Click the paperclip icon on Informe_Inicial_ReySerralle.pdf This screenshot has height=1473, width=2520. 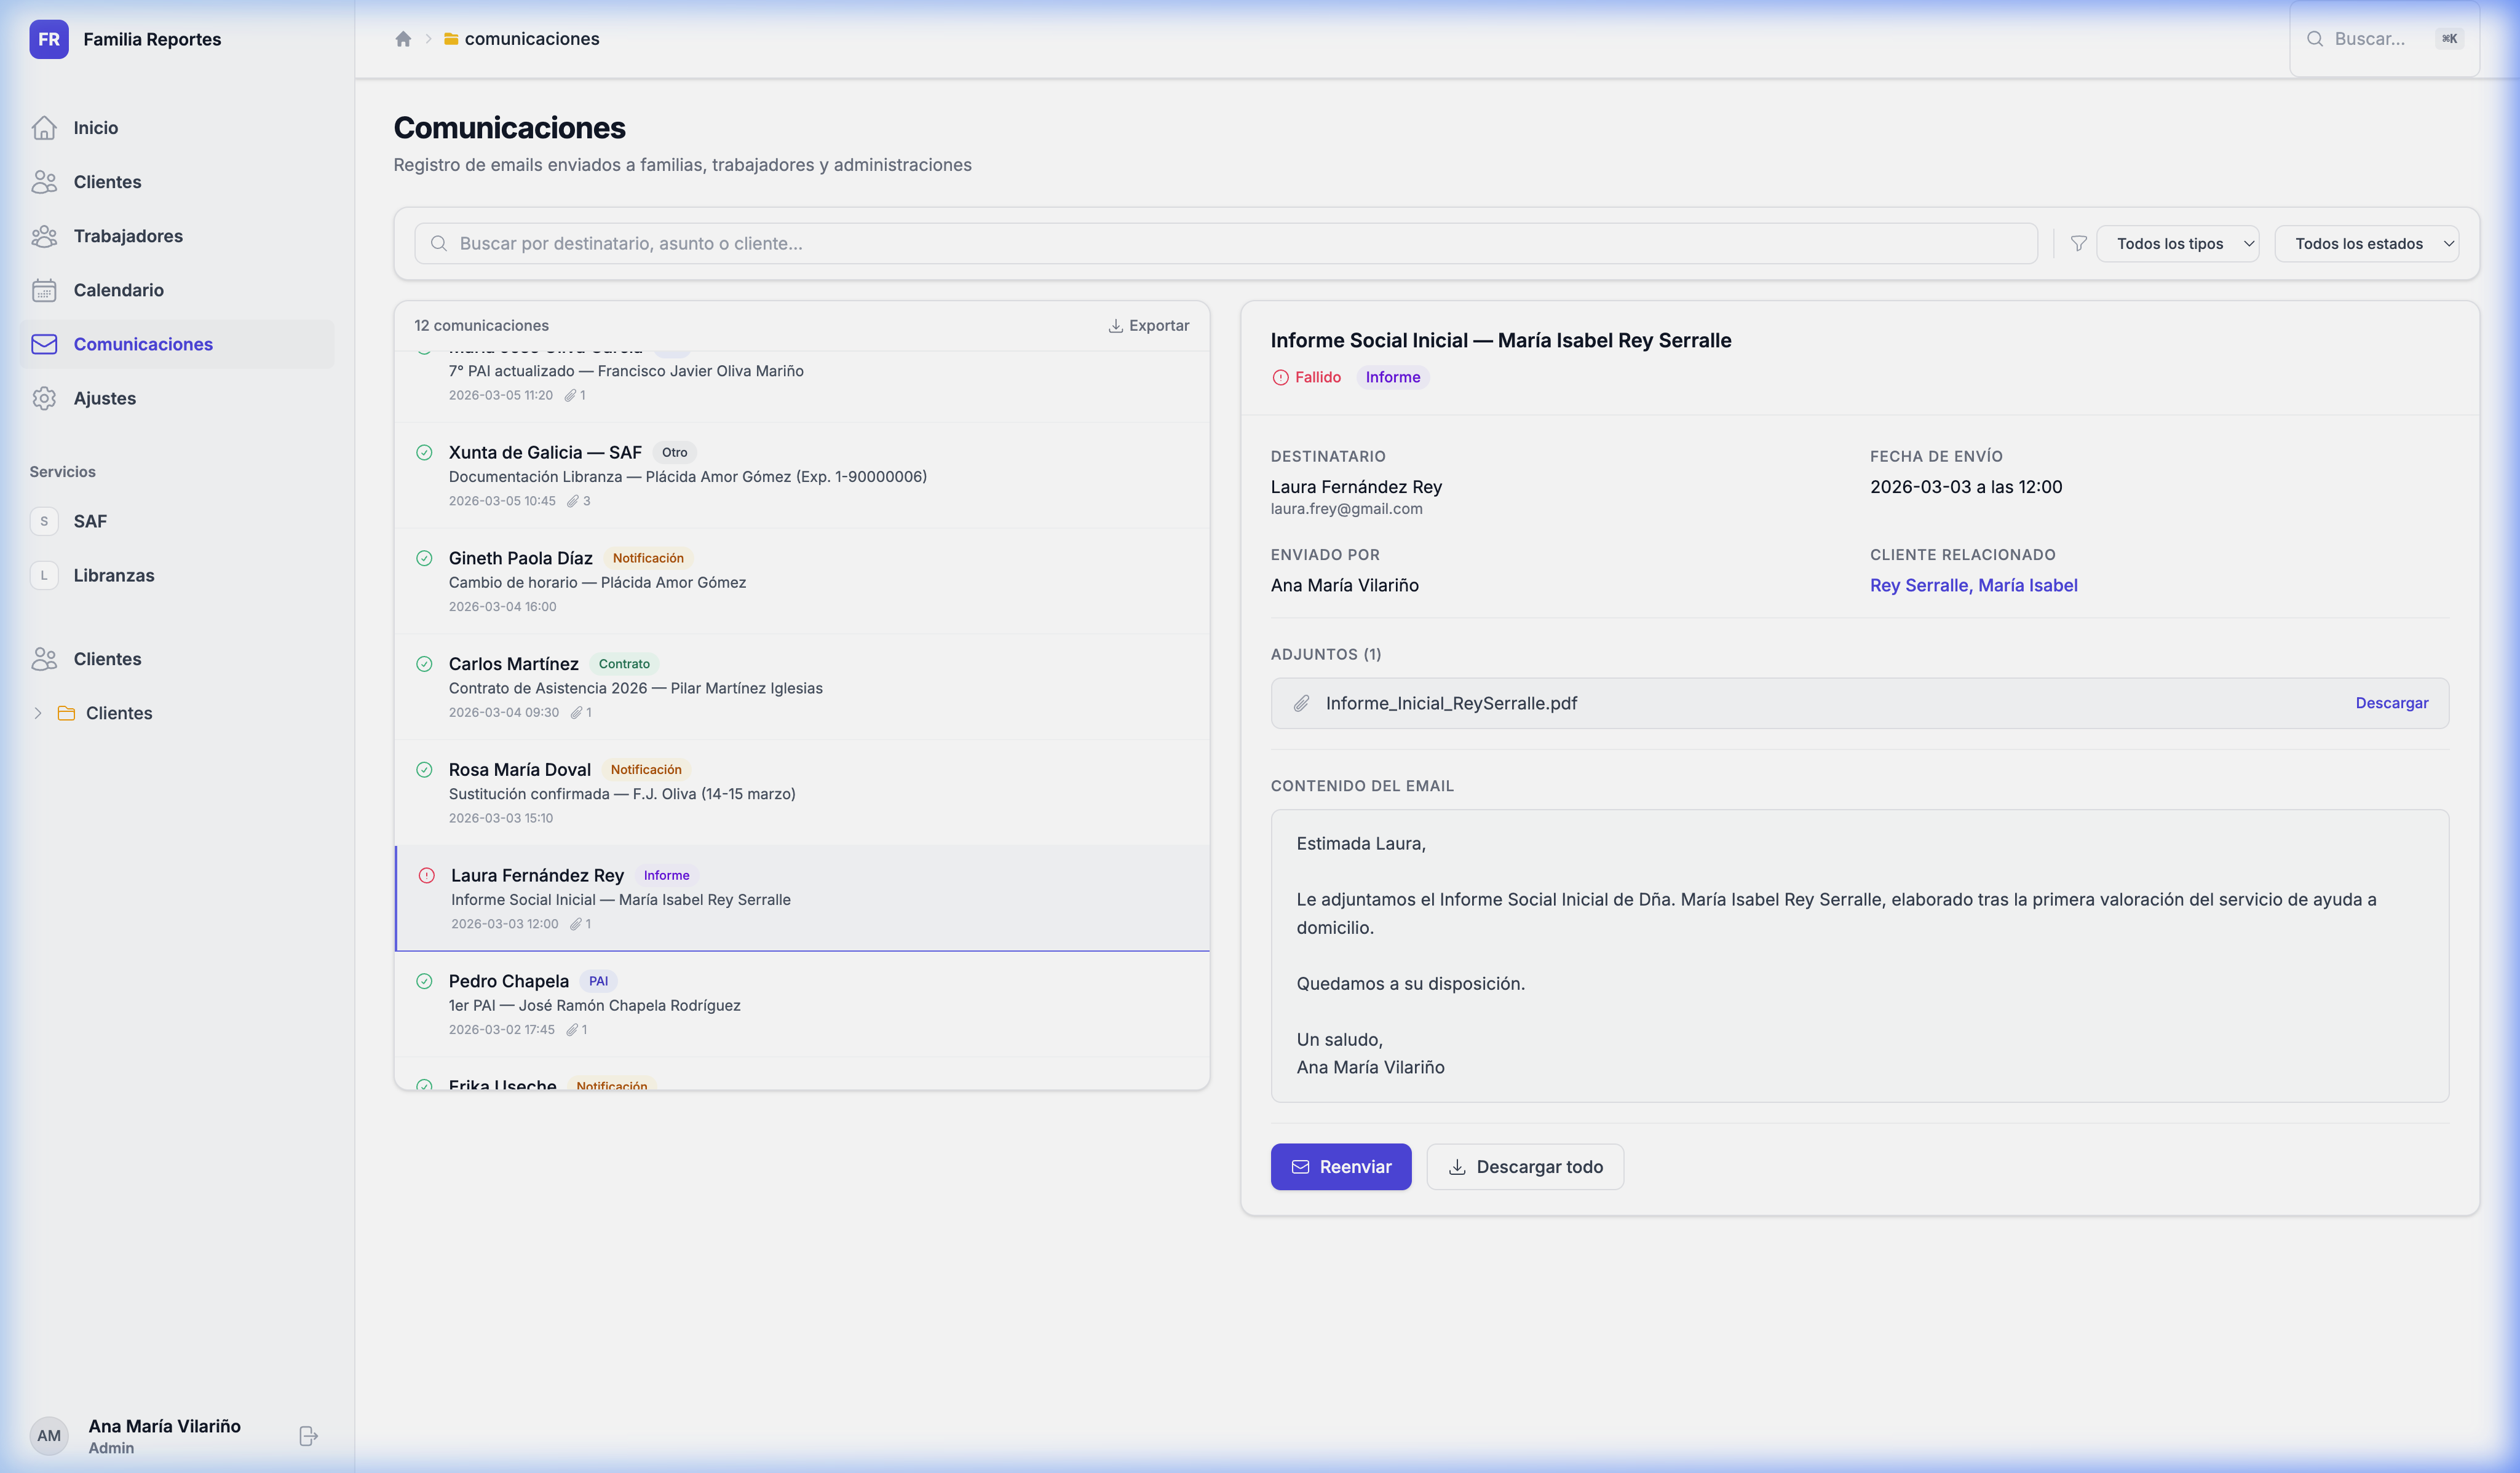click(1301, 703)
